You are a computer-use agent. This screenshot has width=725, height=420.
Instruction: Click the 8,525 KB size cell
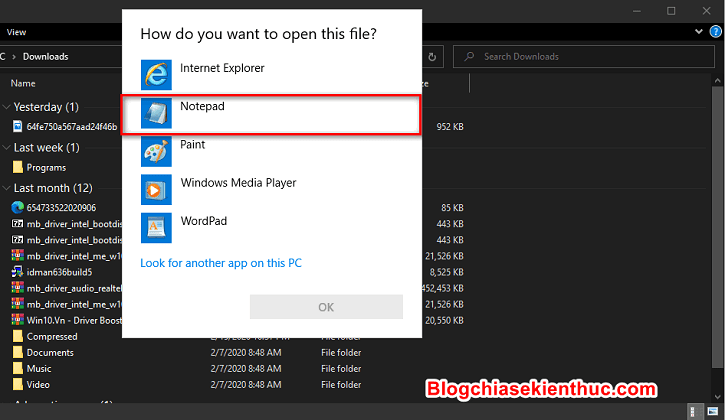pos(446,272)
